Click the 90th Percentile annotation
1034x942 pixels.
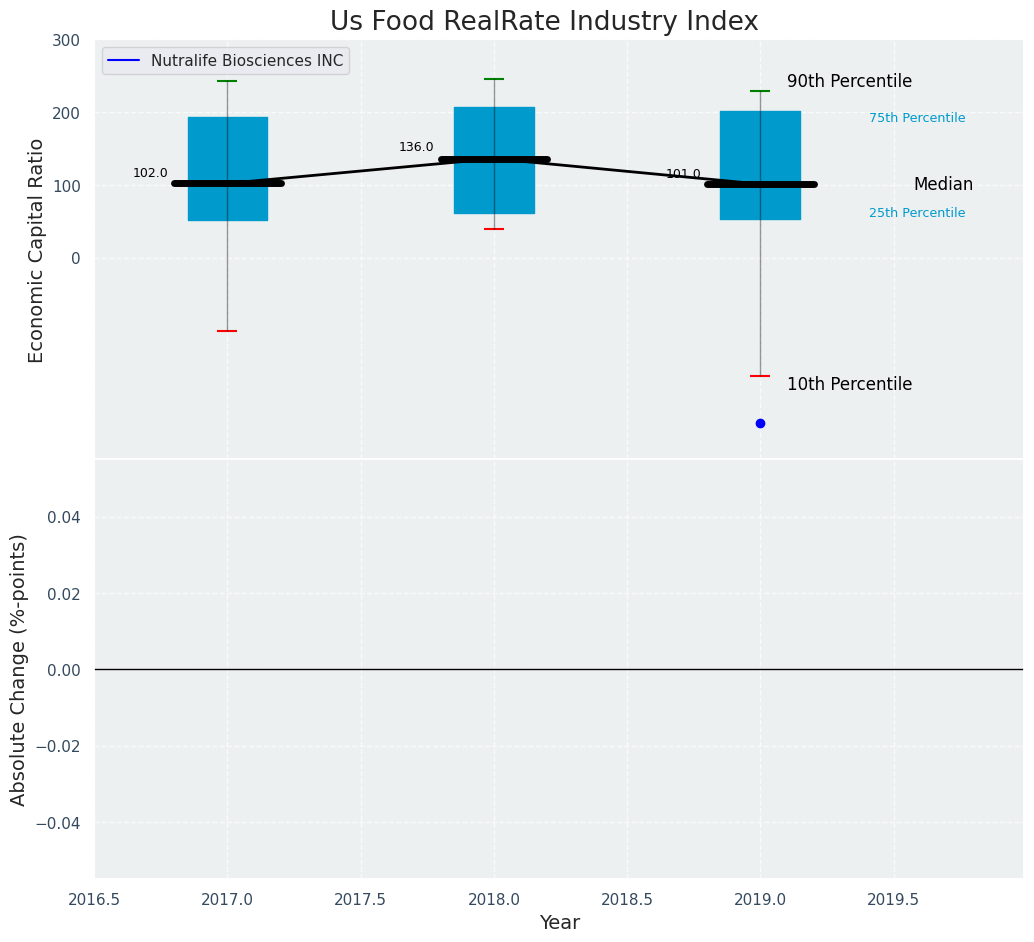point(849,82)
